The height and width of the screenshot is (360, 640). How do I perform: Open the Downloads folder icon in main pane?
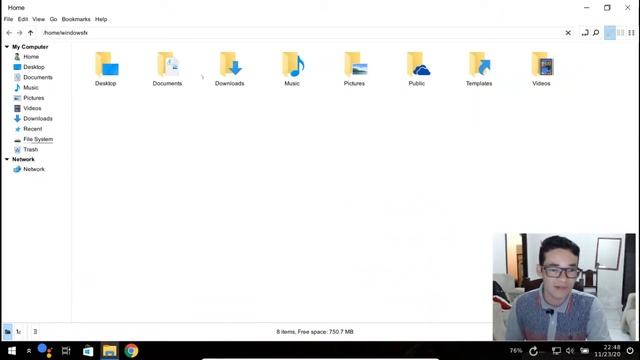pos(230,64)
